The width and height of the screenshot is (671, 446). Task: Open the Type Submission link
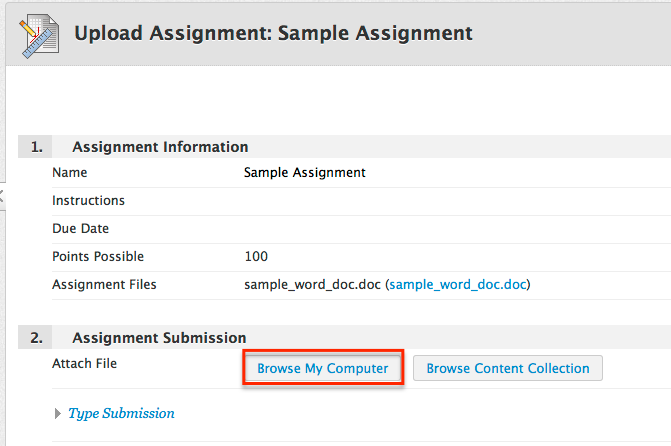(x=121, y=413)
